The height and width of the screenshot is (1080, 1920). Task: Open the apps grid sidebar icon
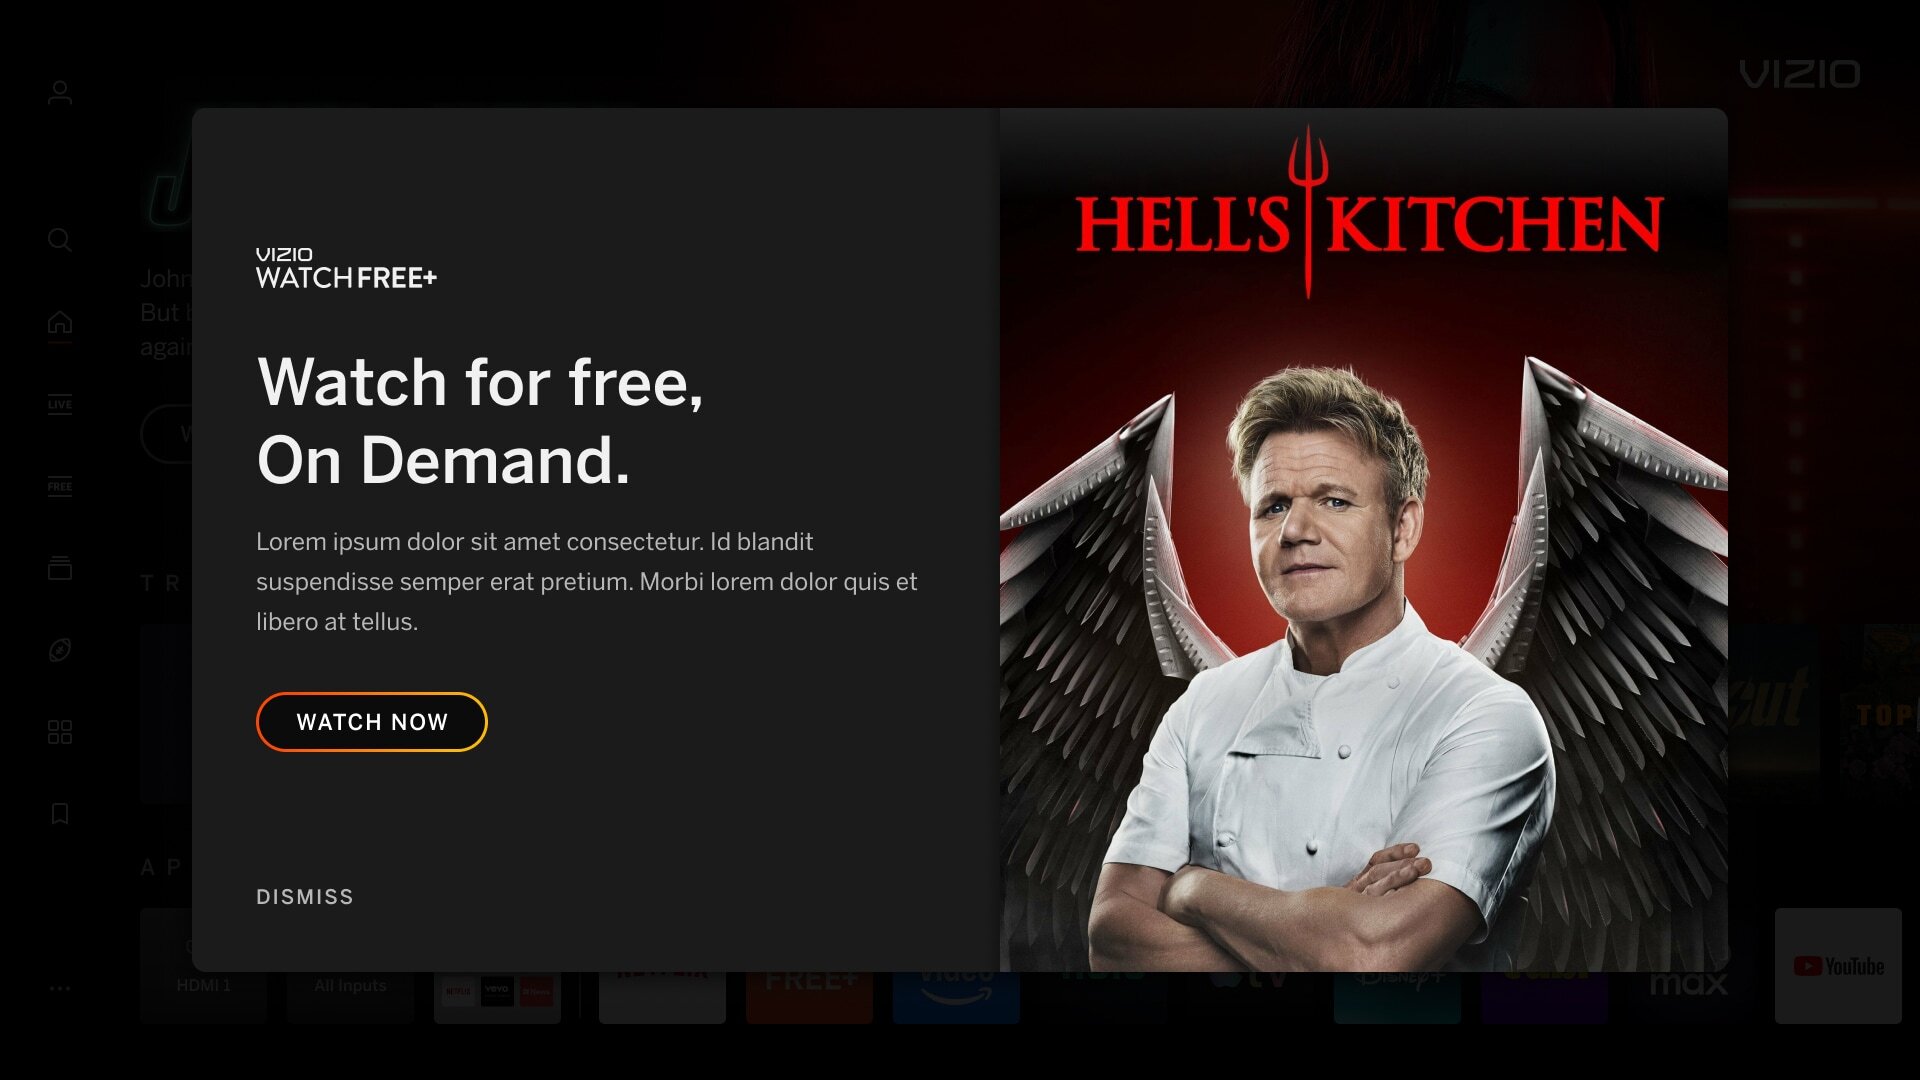(60, 732)
